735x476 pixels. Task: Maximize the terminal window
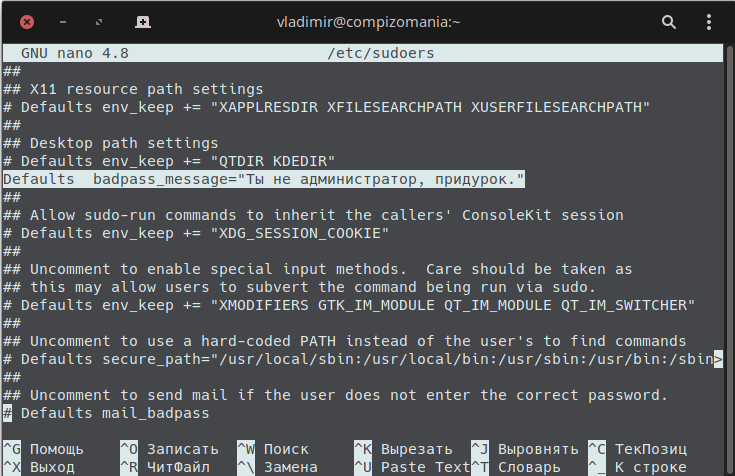tap(99, 22)
